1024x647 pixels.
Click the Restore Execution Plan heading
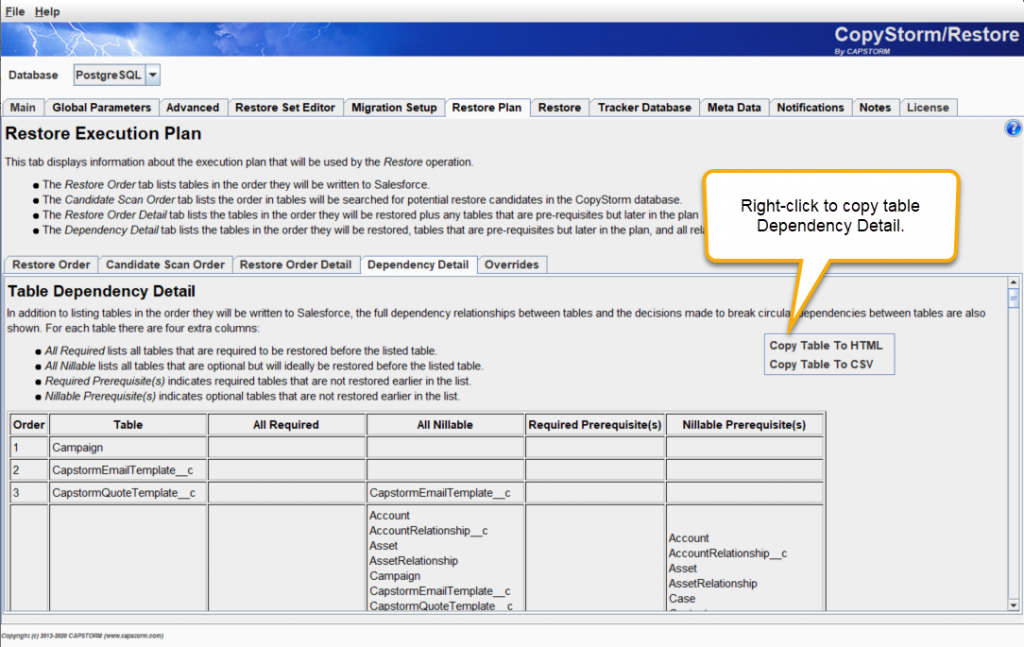tap(103, 133)
